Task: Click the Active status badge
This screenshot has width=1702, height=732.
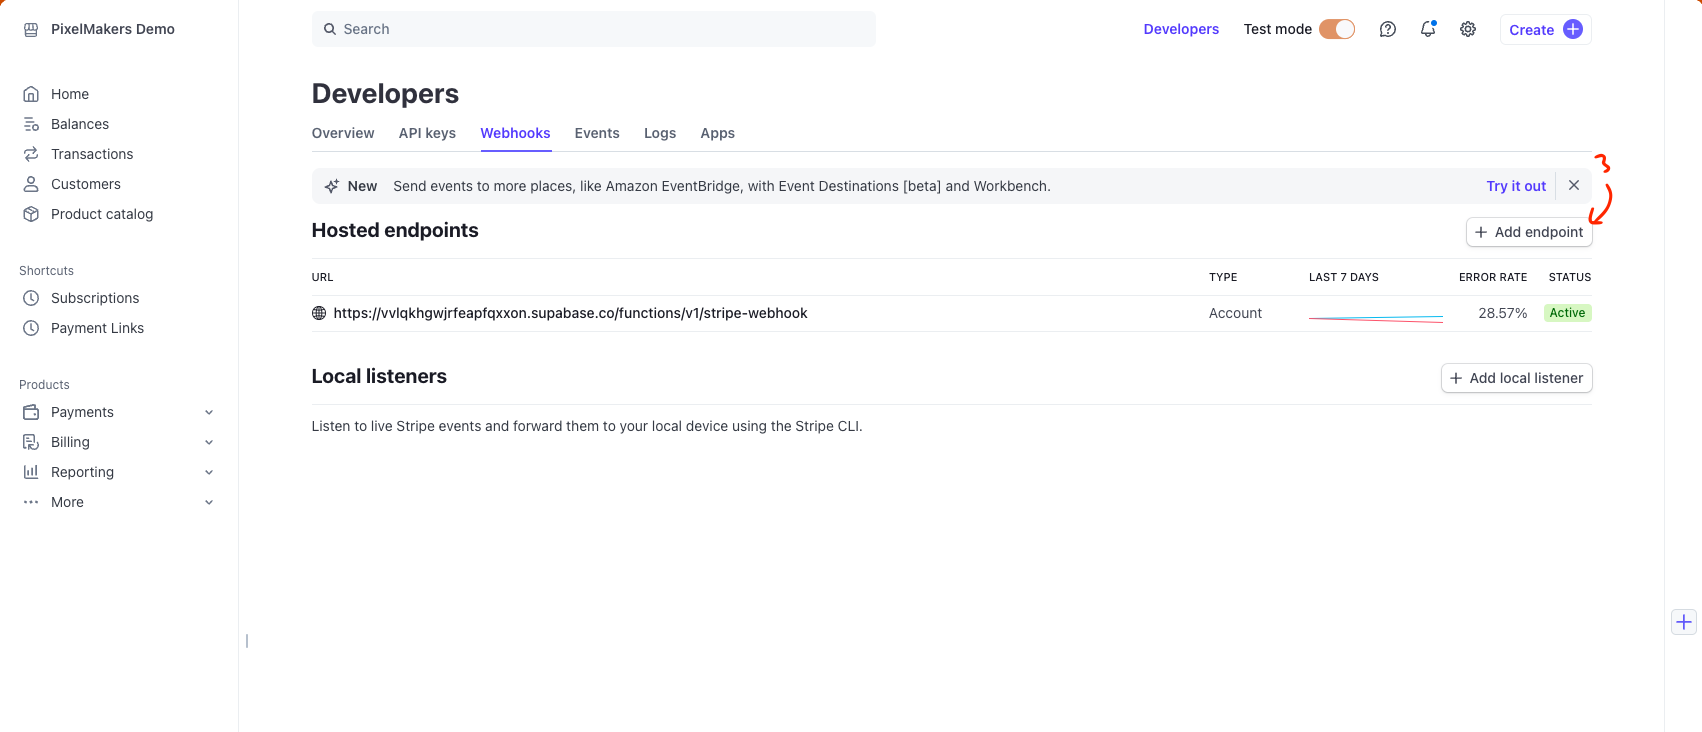Action: pyautogui.click(x=1567, y=313)
